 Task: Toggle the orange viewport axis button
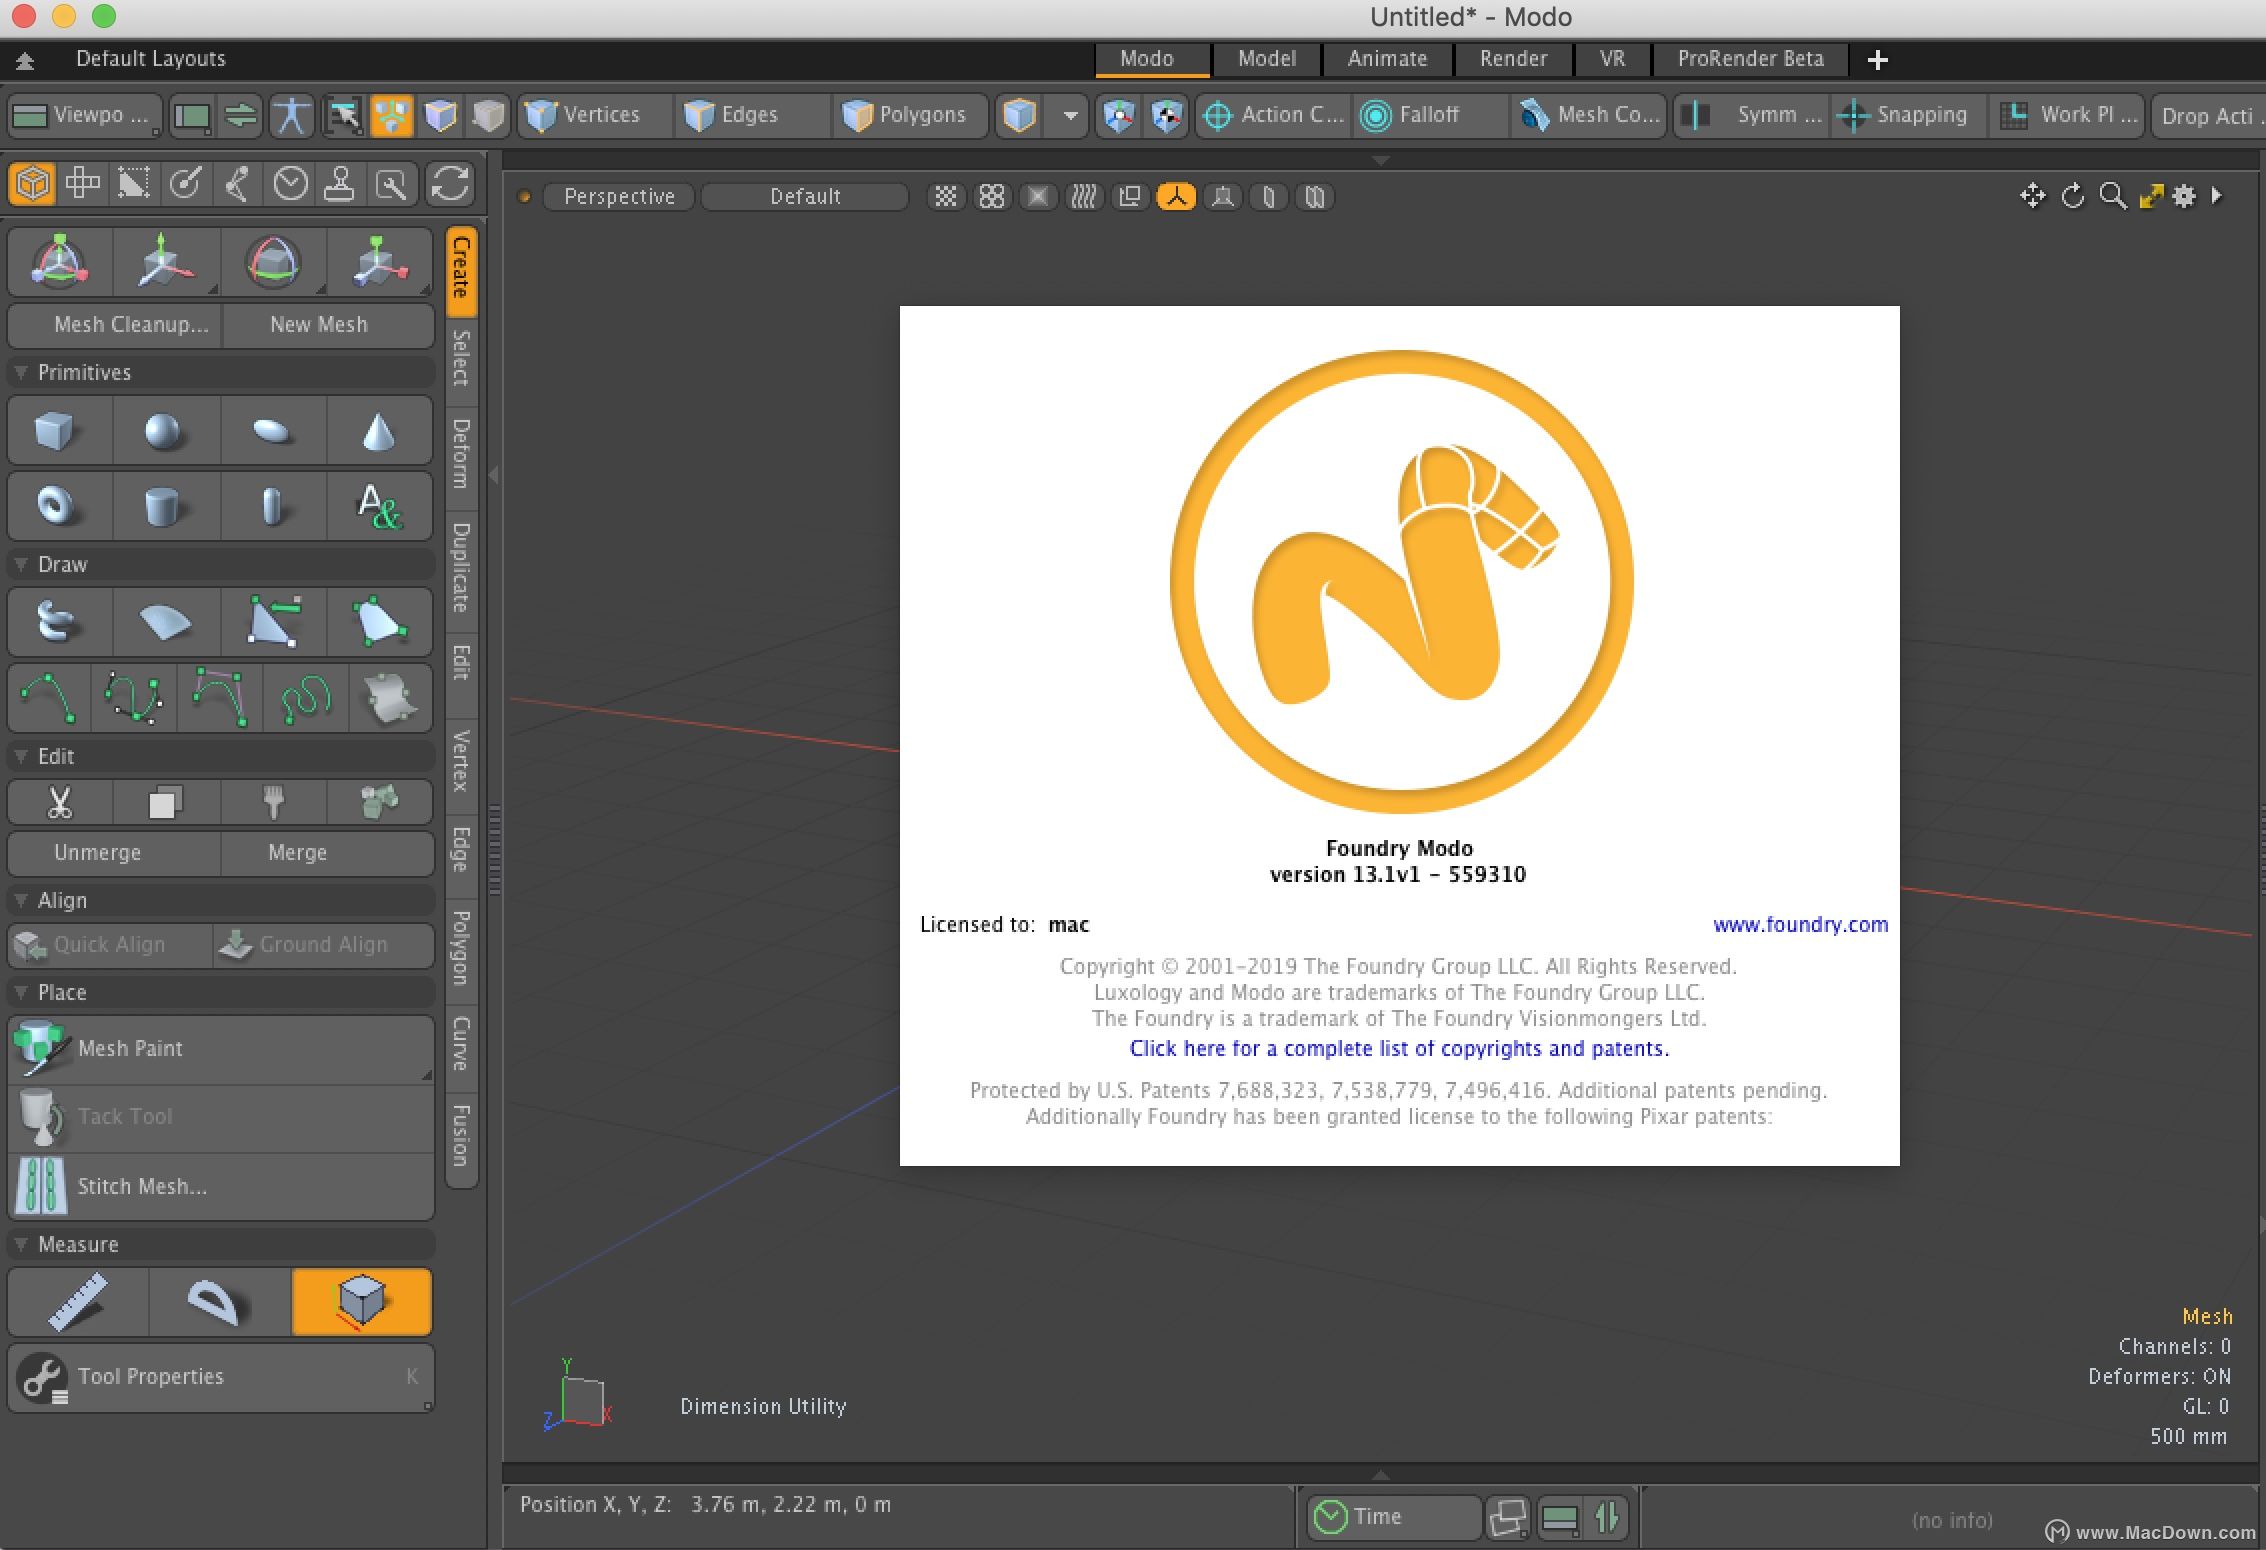tap(1176, 197)
